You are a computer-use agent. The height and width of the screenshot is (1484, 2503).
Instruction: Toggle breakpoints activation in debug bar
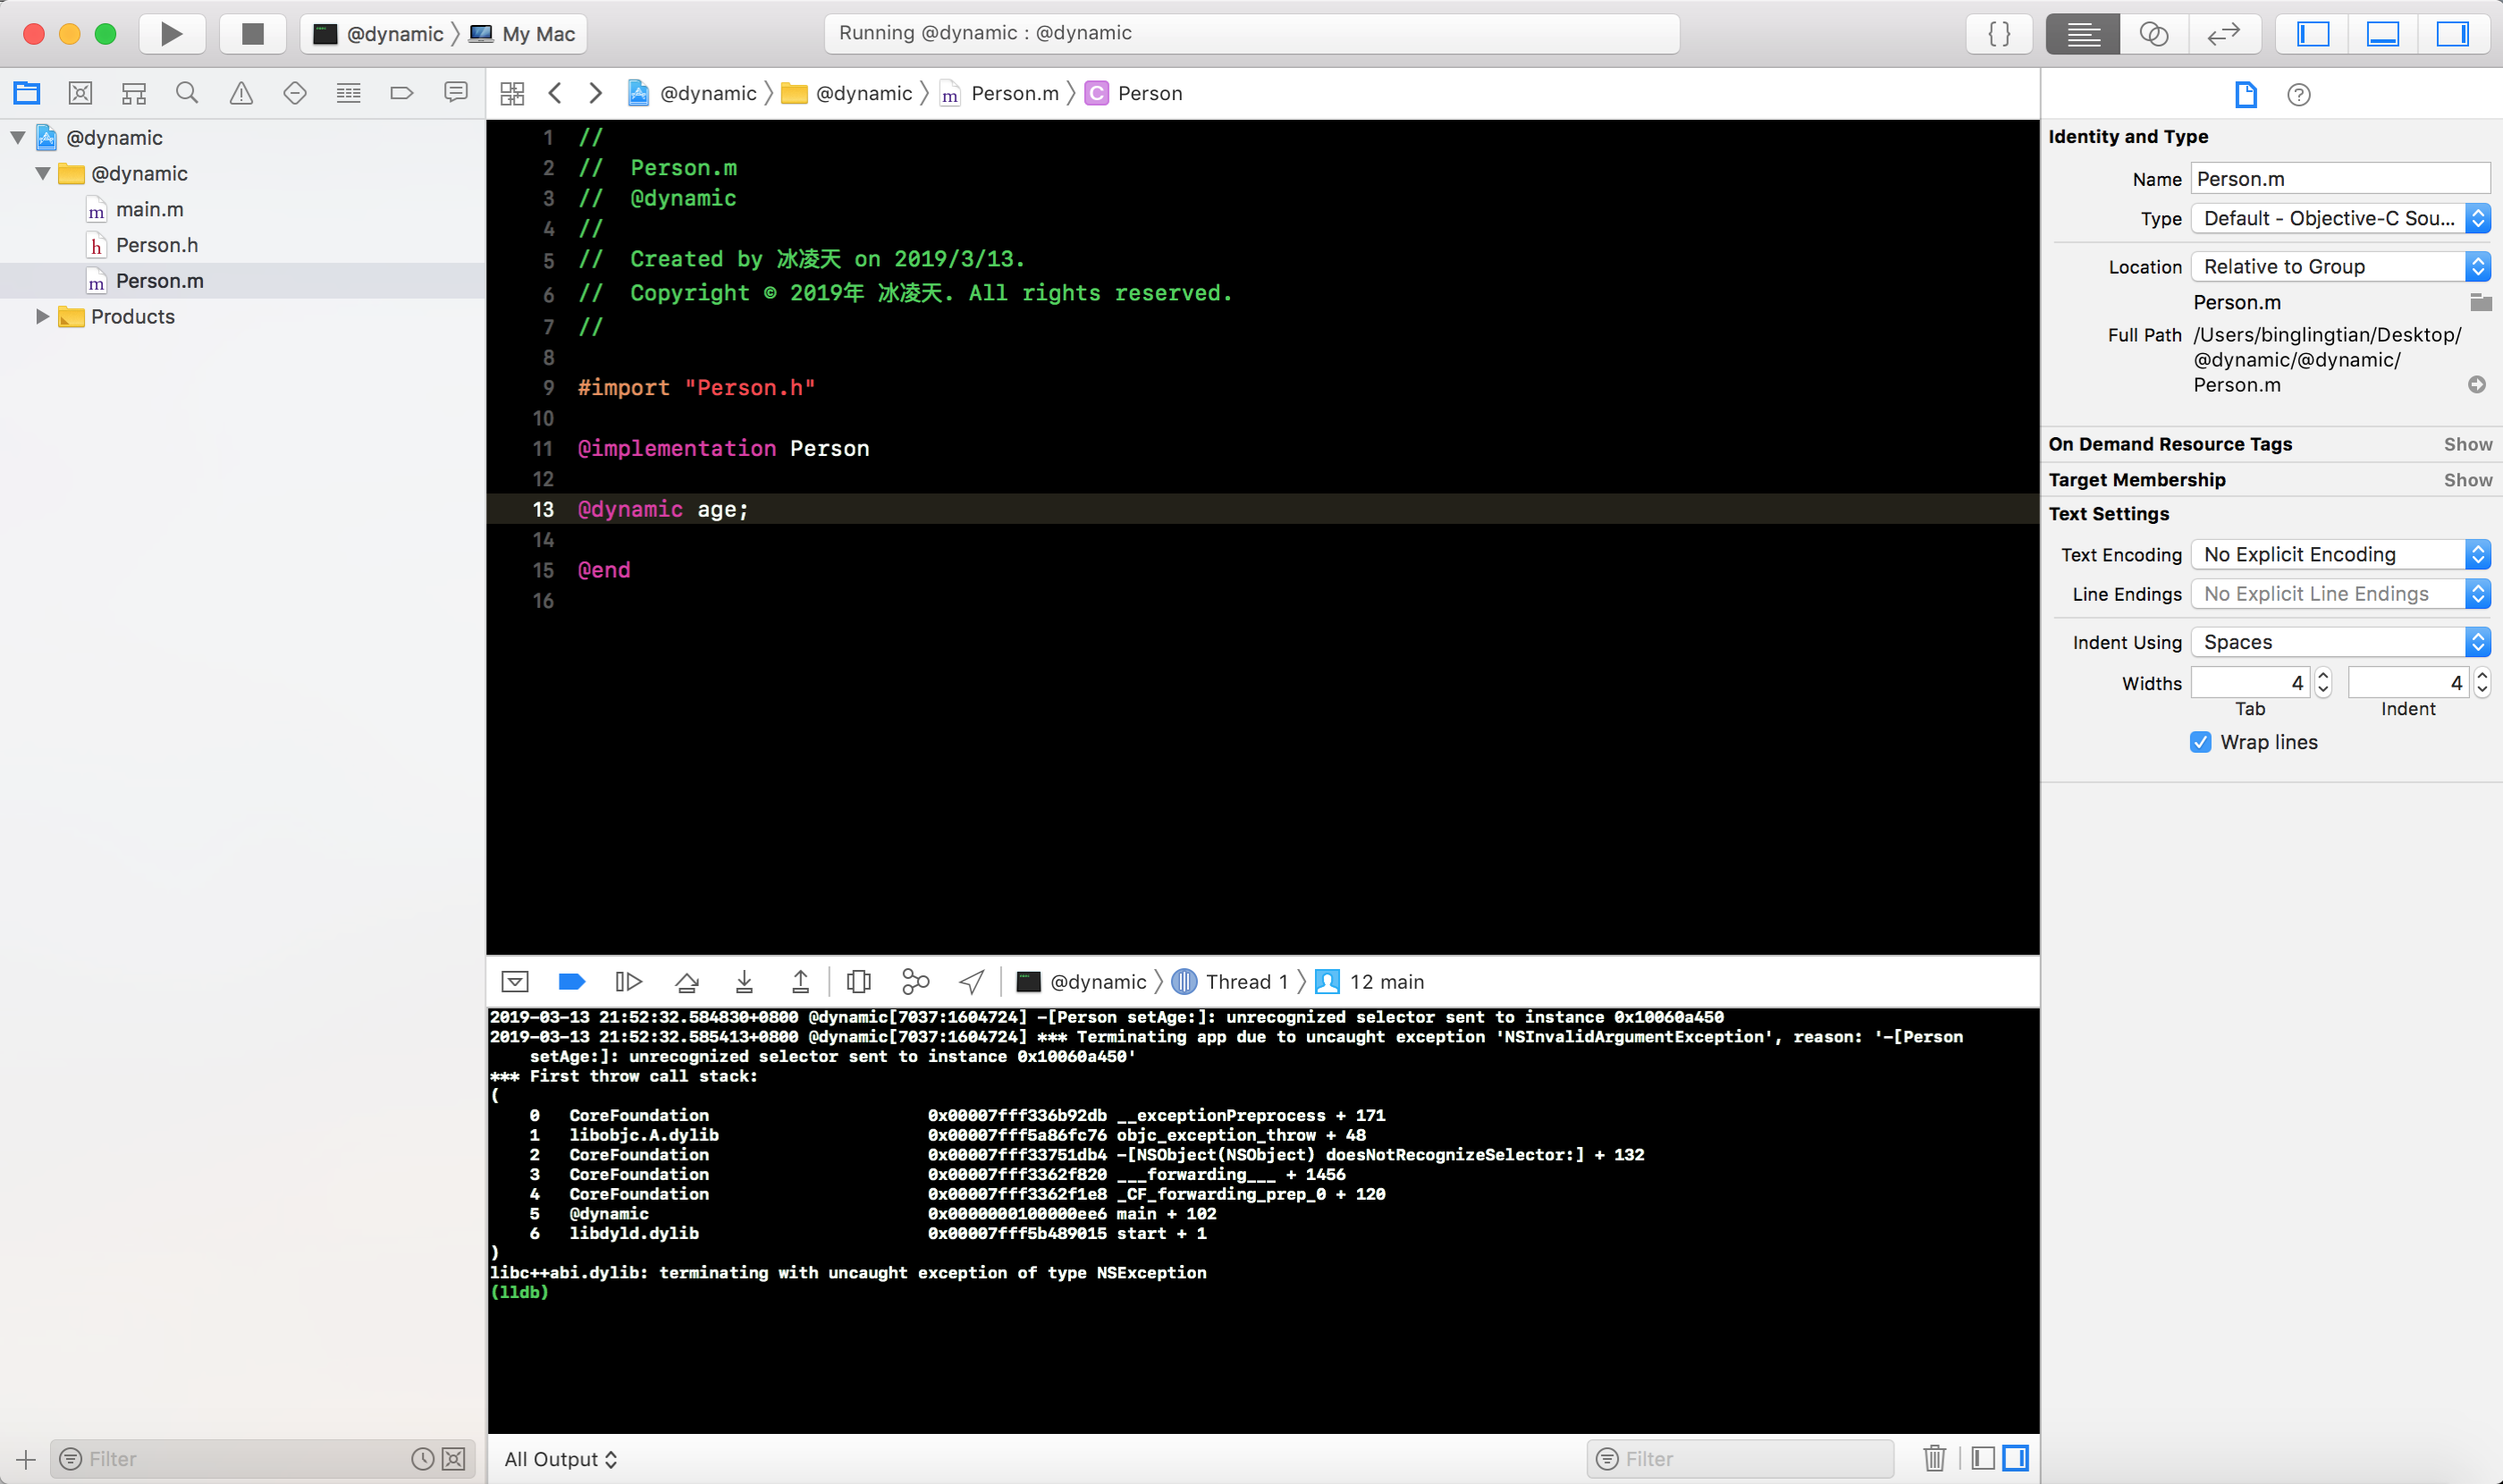click(x=571, y=982)
